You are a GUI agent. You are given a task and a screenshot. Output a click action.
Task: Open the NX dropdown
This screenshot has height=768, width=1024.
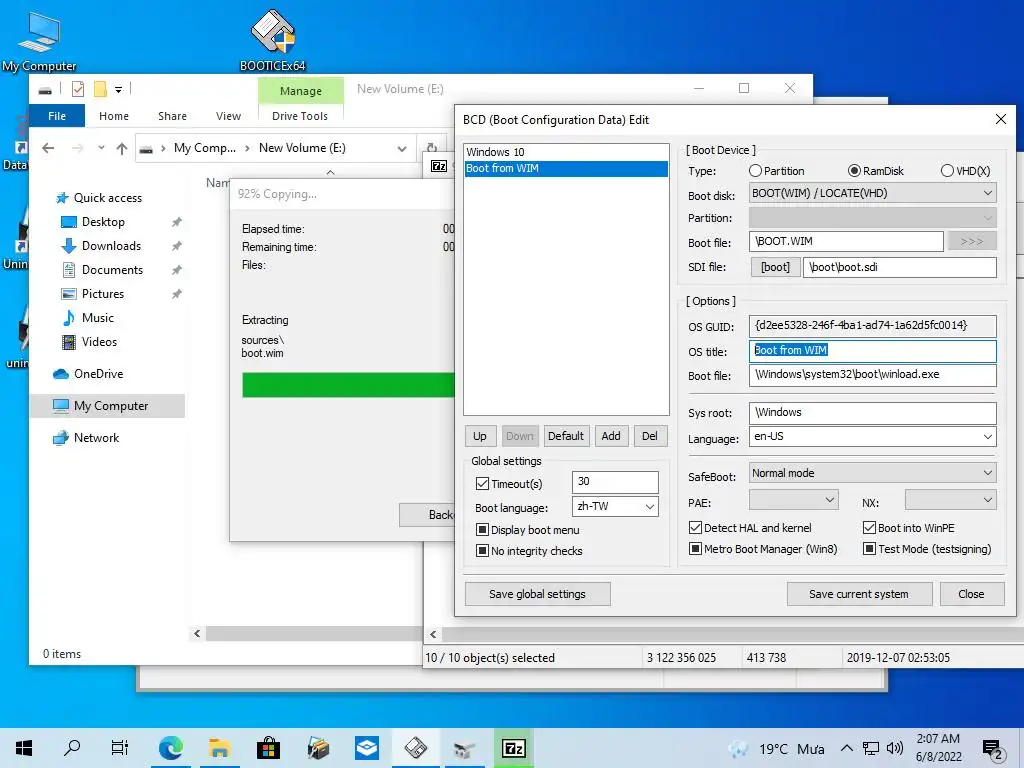tap(951, 501)
